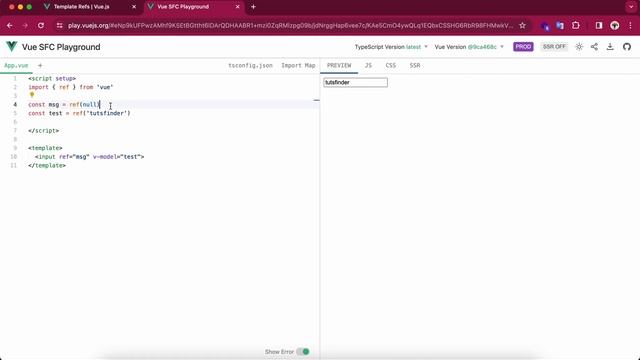Open the GitHub repository icon

[x=627, y=47]
